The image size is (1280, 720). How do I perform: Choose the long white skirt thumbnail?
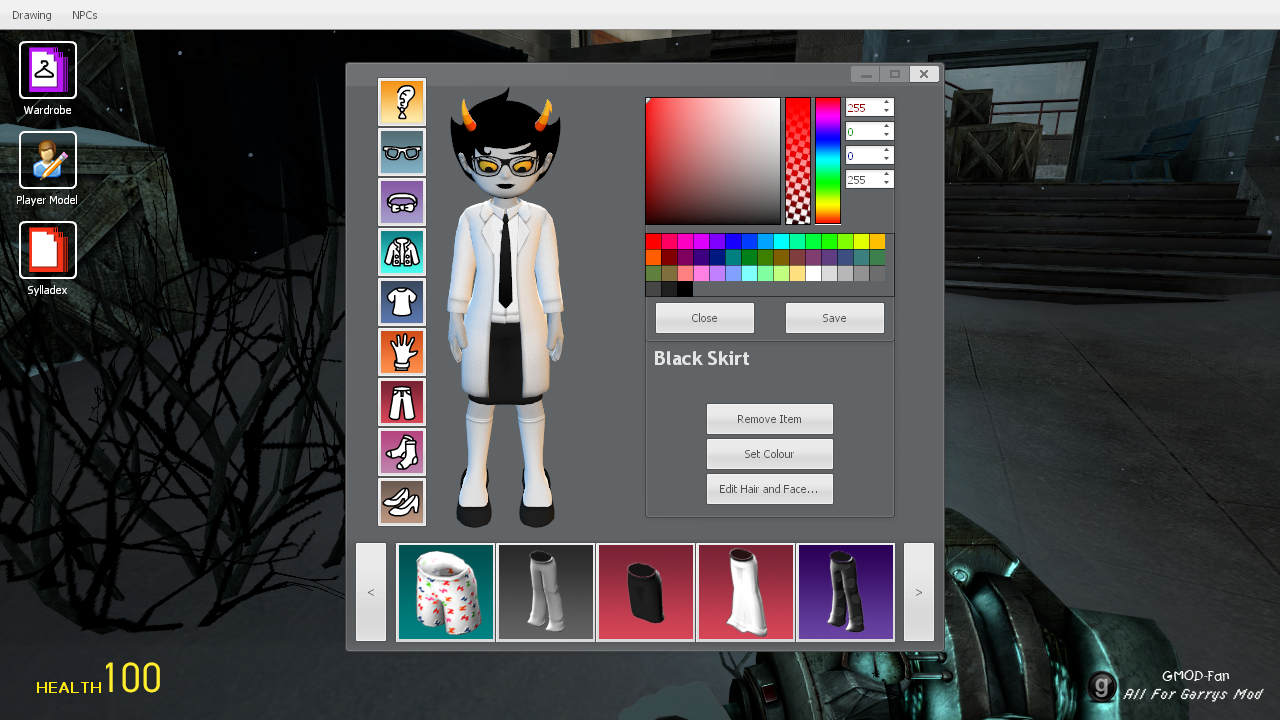(746, 592)
